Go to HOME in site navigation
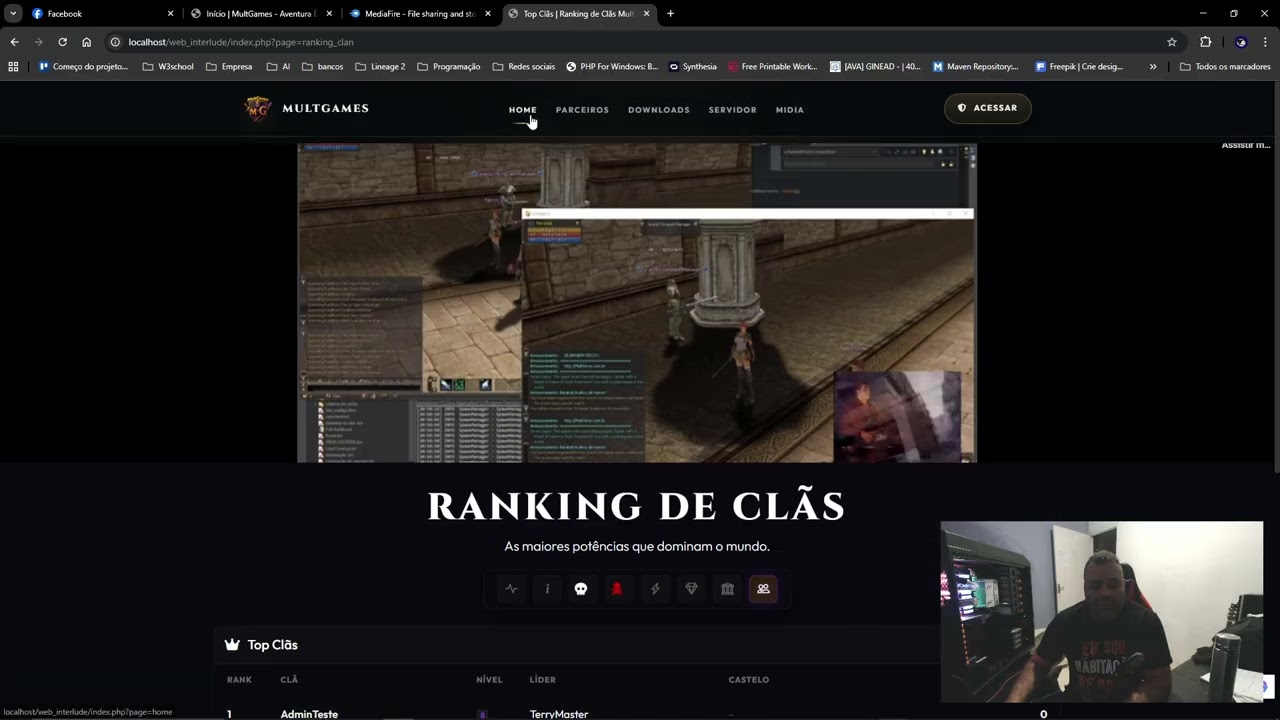1280x720 pixels. click(x=522, y=110)
